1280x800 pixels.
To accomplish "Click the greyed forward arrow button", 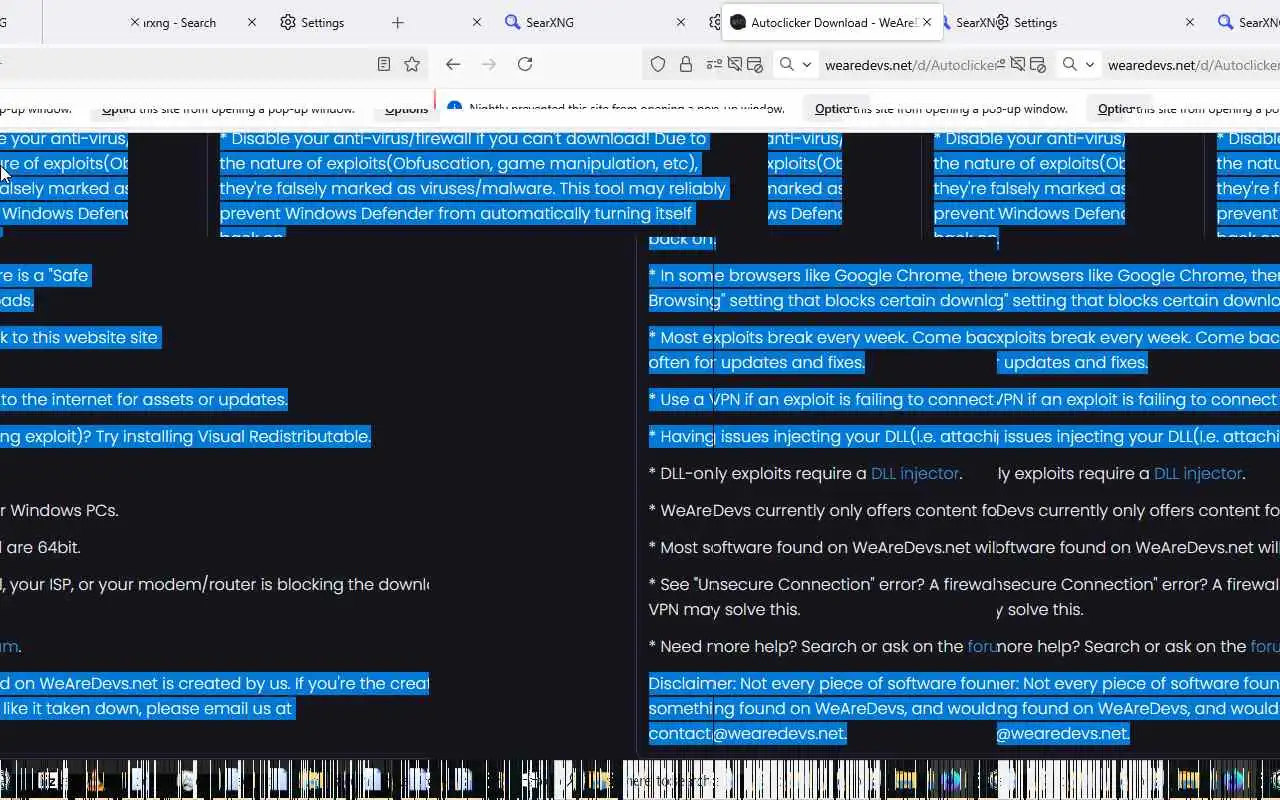I will point(489,64).
